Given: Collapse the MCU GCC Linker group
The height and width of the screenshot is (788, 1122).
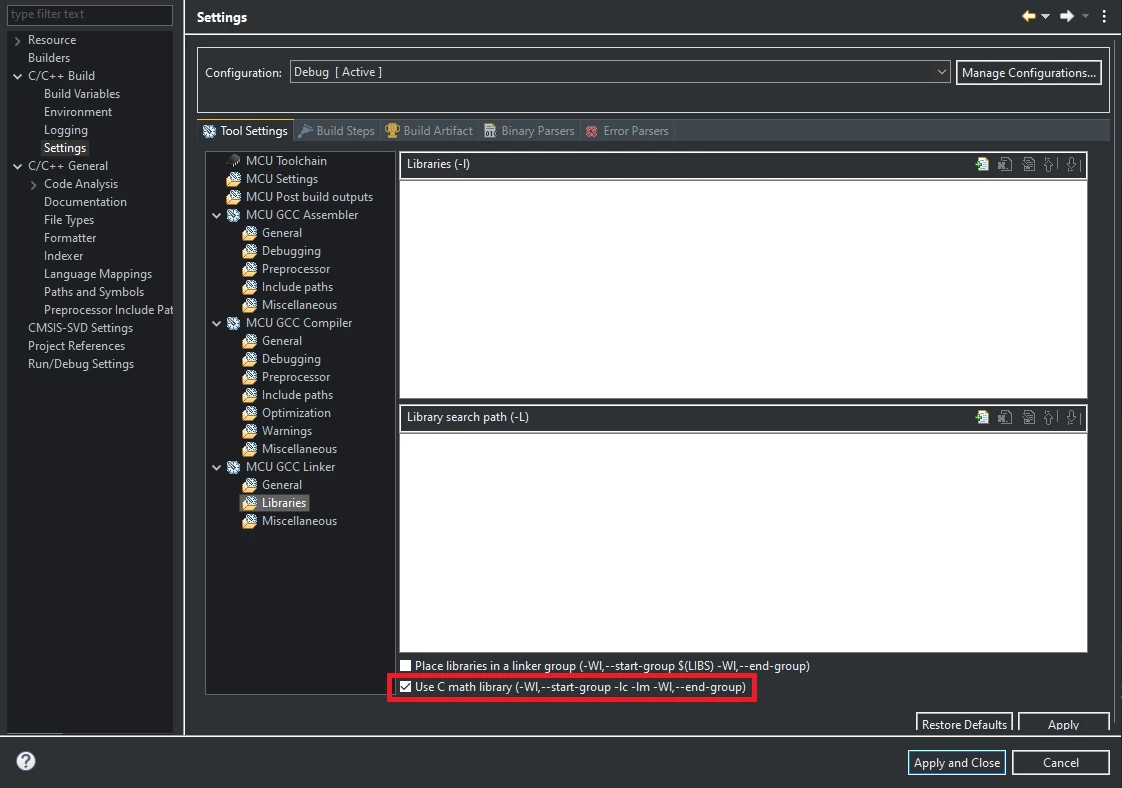Looking at the screenshot, I should coord(217,467).
